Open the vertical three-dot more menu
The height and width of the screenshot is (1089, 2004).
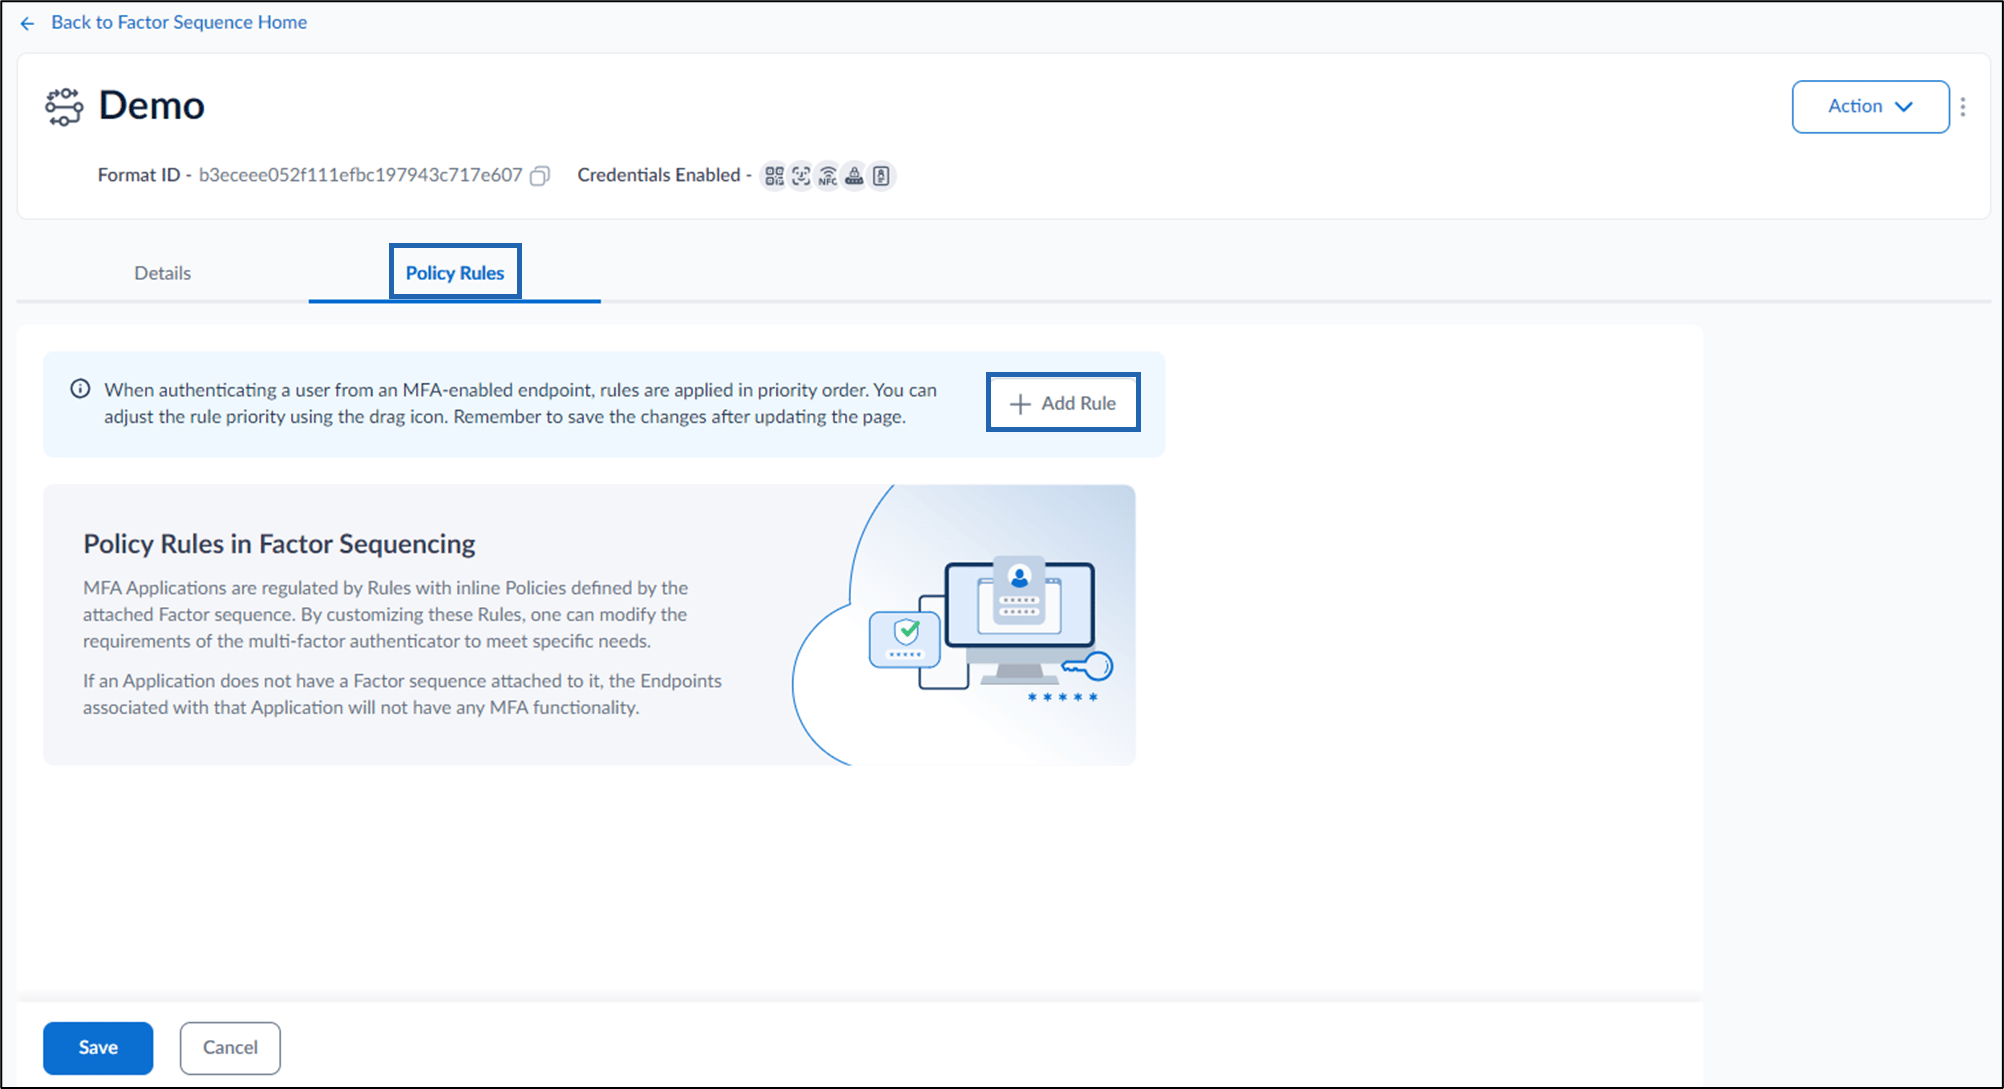pos(1963,107)
